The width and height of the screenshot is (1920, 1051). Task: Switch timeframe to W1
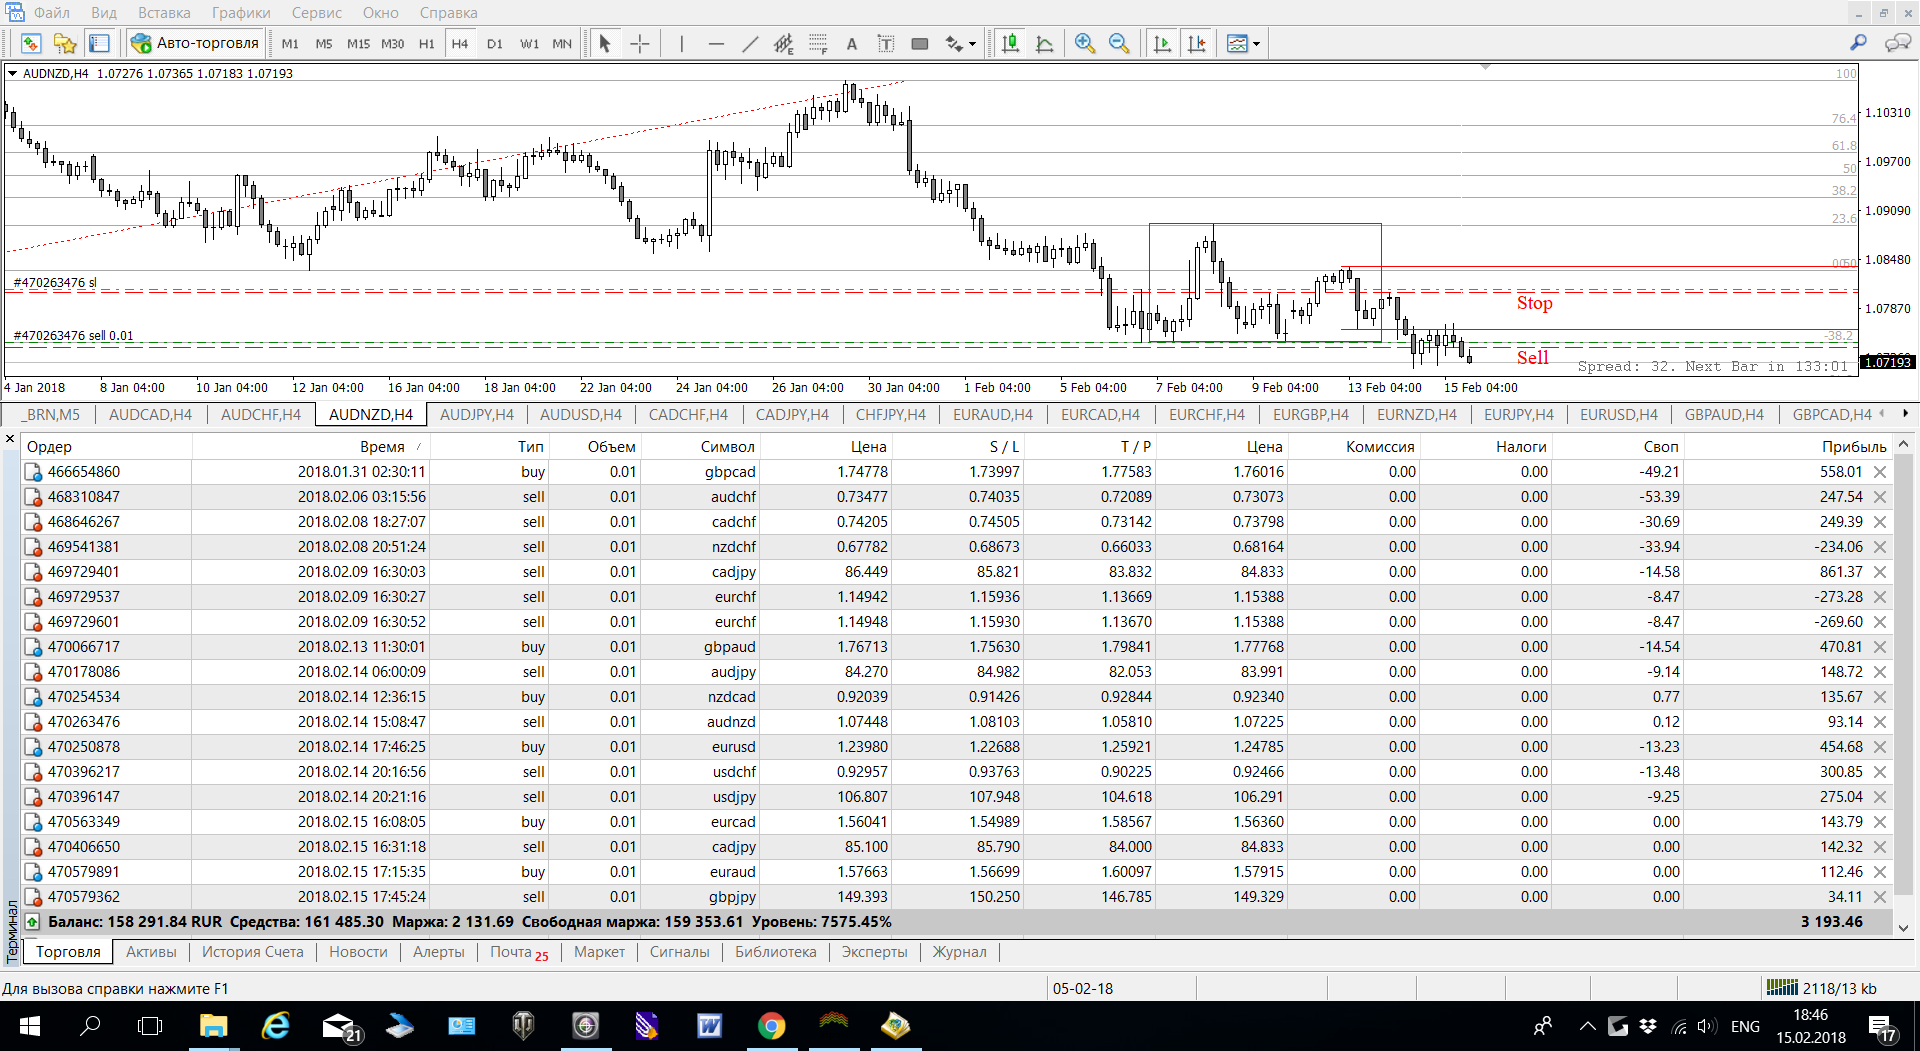[x=529, y=43]
